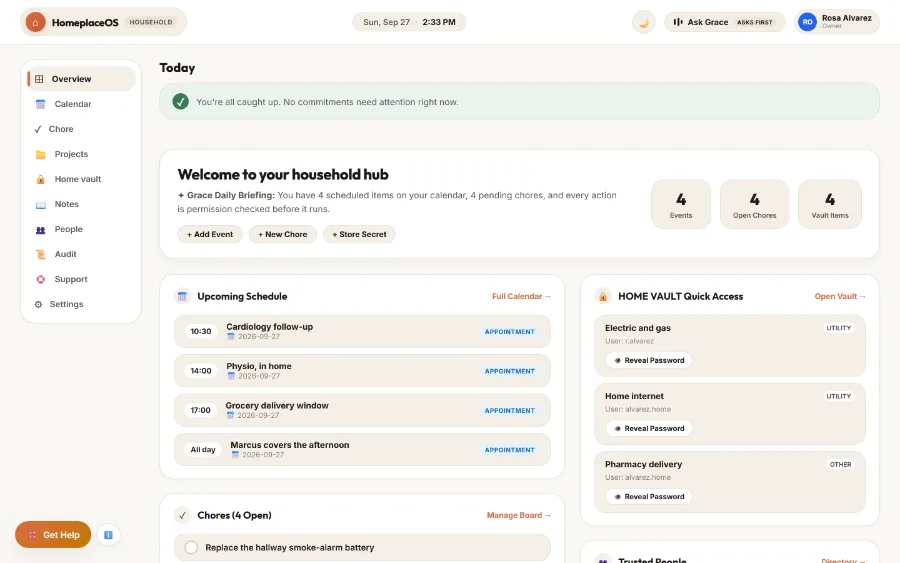Open the info icon beside Get Help

pyautogui.click(x=108, y=535)
